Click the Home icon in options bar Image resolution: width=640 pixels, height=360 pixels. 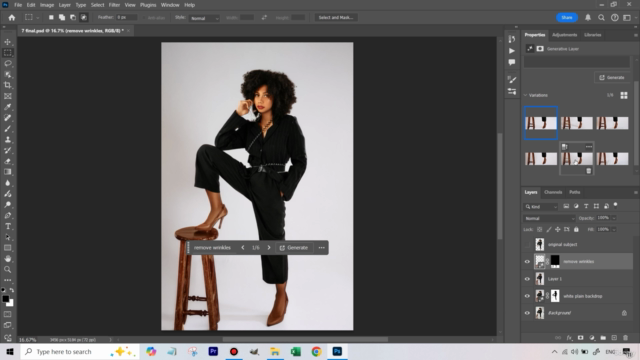point(12,18)
